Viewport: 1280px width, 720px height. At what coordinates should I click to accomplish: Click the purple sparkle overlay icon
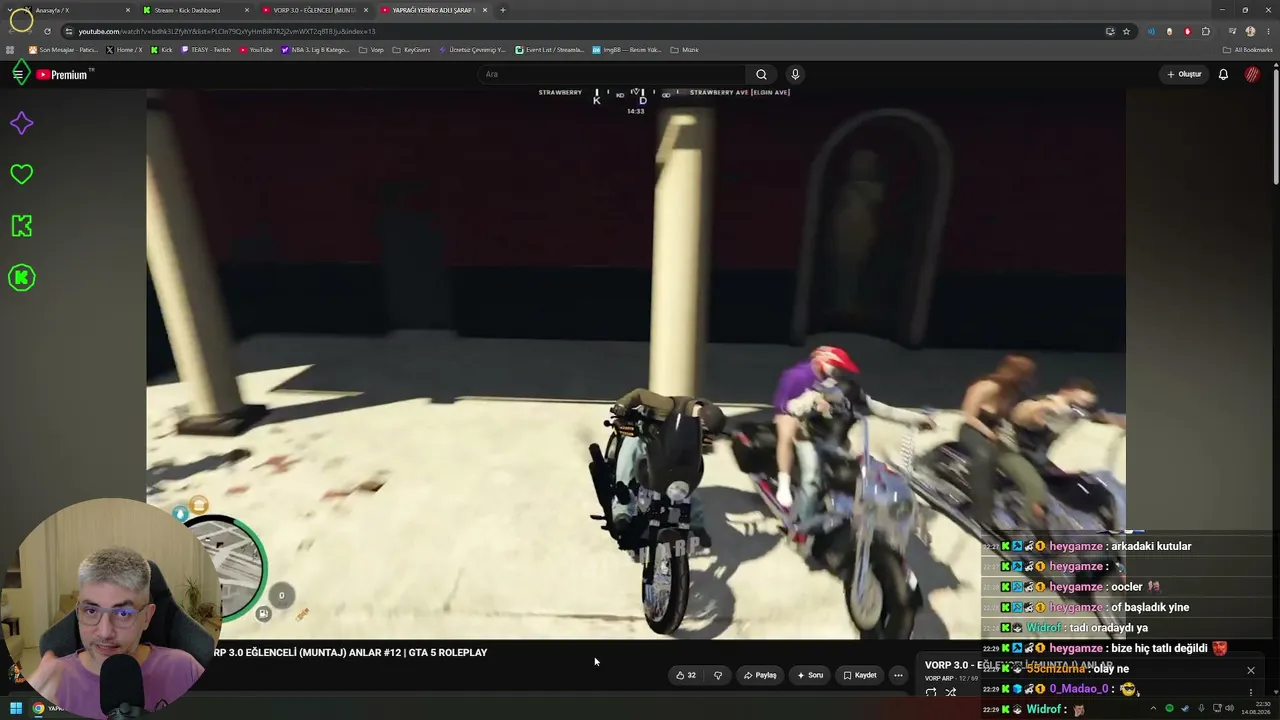pyautogui.click(x=21, y=123)
